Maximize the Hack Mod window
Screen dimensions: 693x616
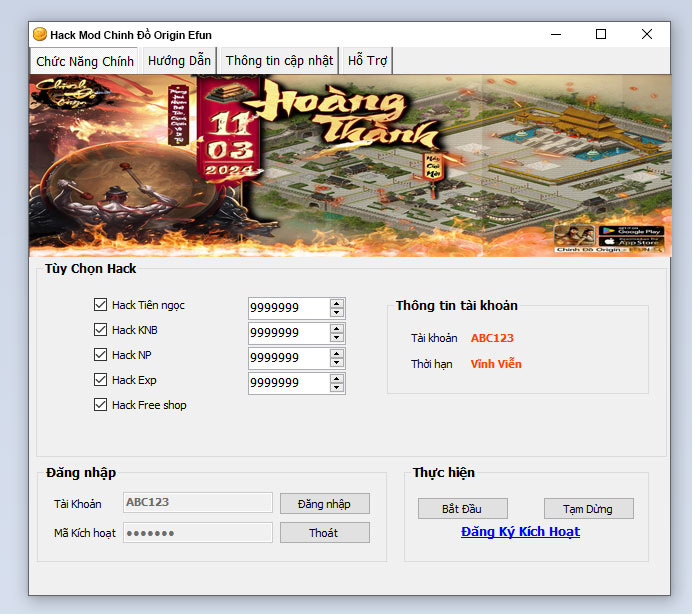[x=601, y=34]
